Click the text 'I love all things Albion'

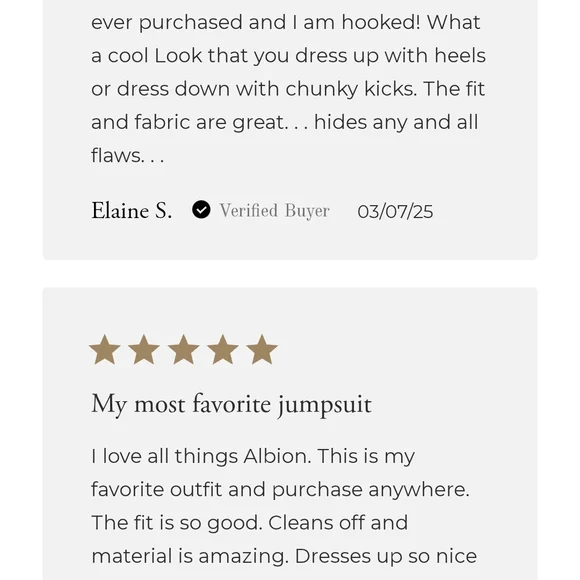point(201,456)
